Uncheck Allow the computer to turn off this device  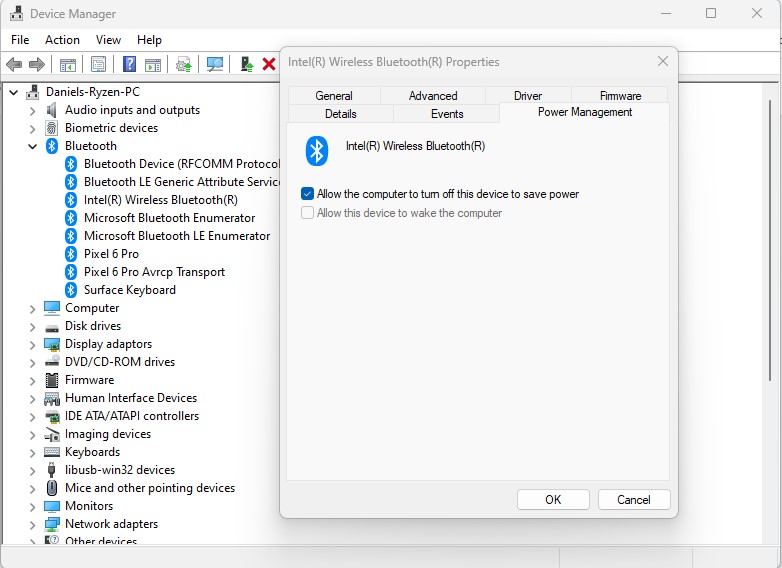pos(307,194)
